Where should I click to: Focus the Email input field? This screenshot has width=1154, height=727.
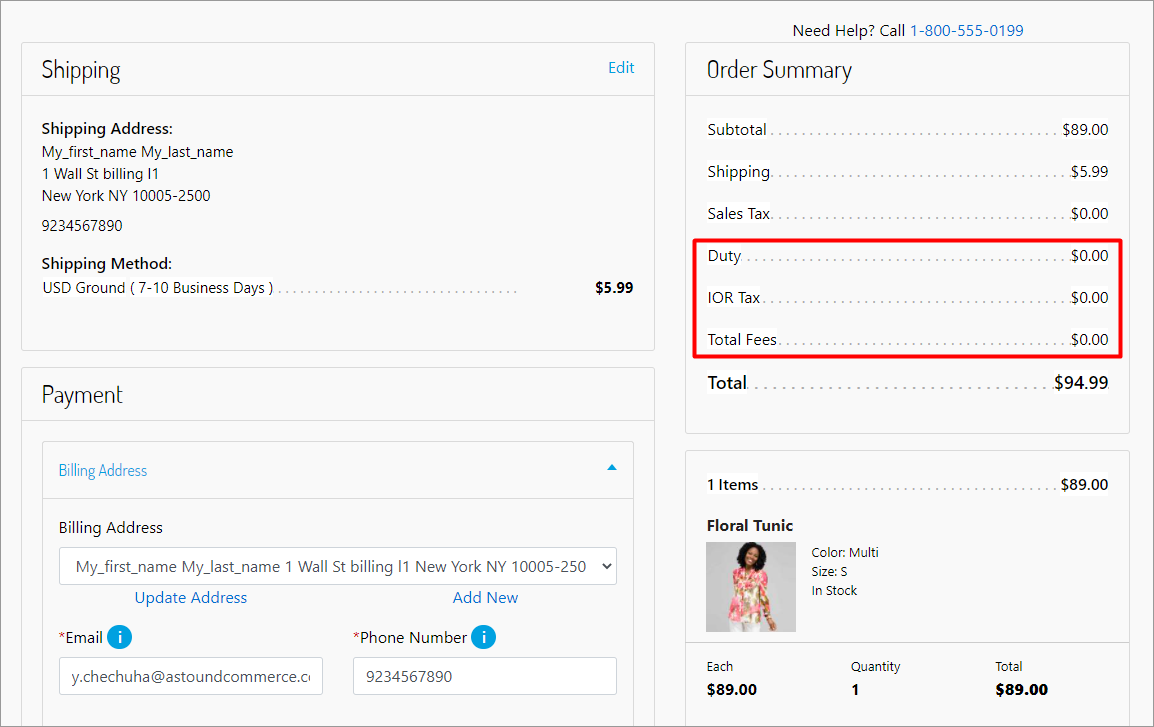pyautogui.click(x=190, y=676)
